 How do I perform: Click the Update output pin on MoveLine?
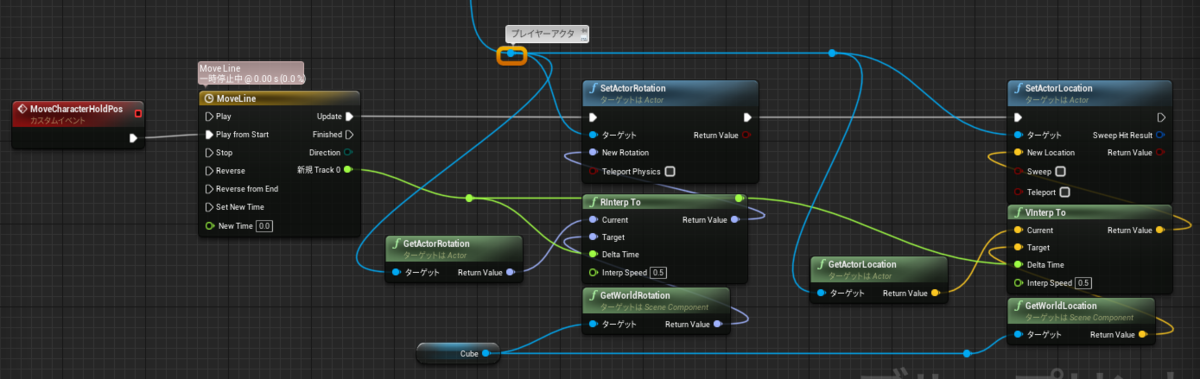349,117
